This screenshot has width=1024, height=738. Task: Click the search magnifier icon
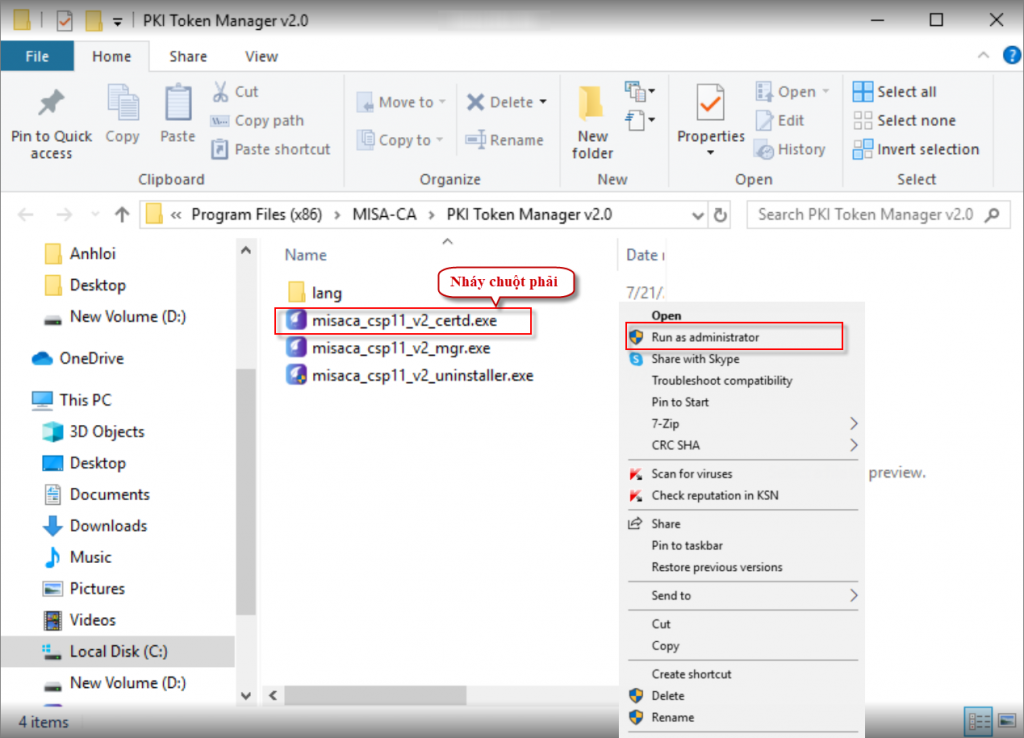[x=992, y=214]
